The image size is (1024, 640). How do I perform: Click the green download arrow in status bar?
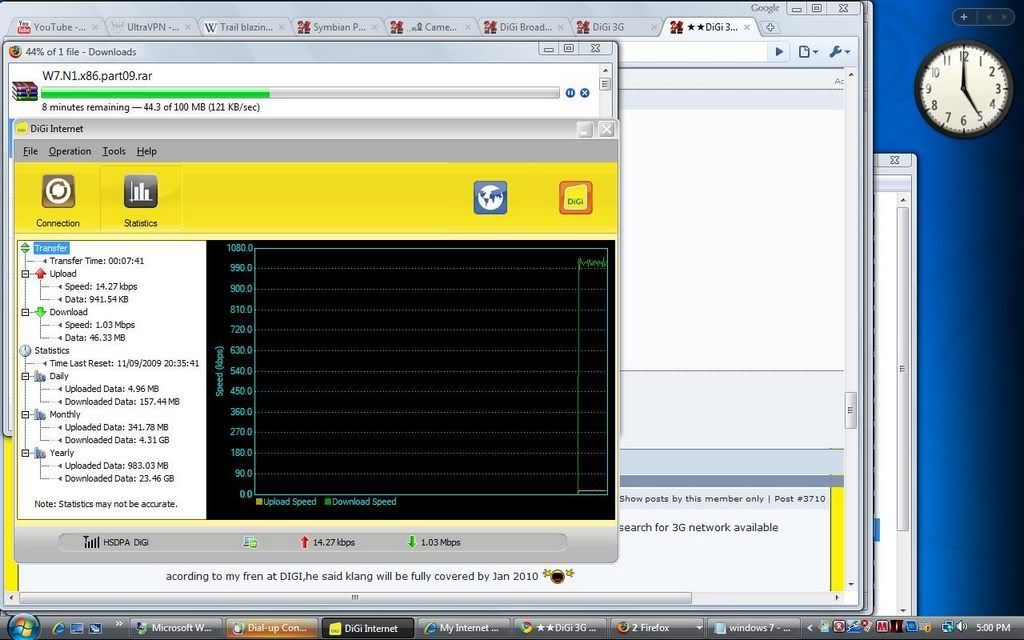tap(411, 542)
